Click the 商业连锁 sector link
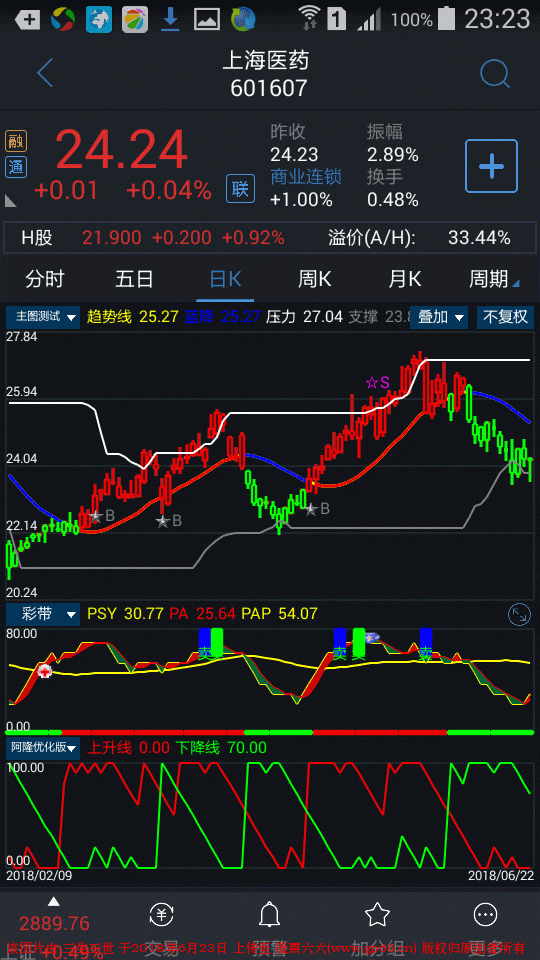 (306, 177)
